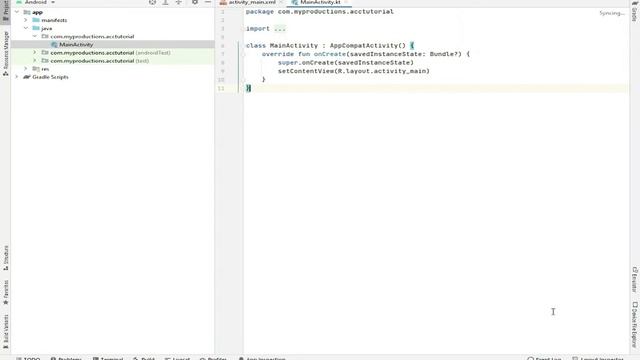Open the Emulator side tab

pos(634,279)
